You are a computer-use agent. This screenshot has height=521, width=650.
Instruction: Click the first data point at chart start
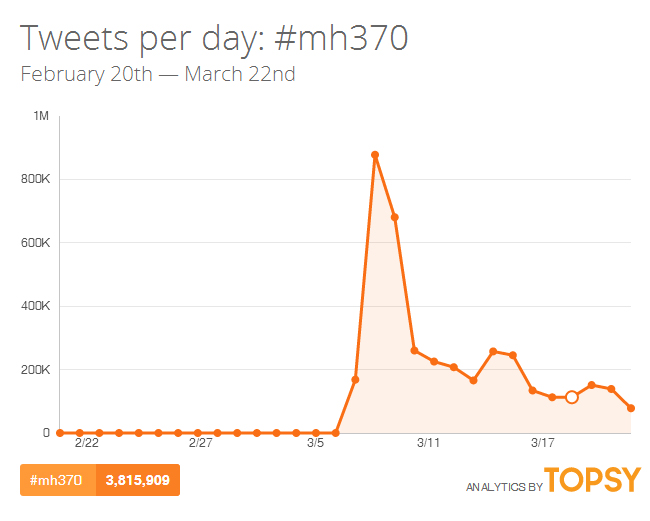point(60,433)
